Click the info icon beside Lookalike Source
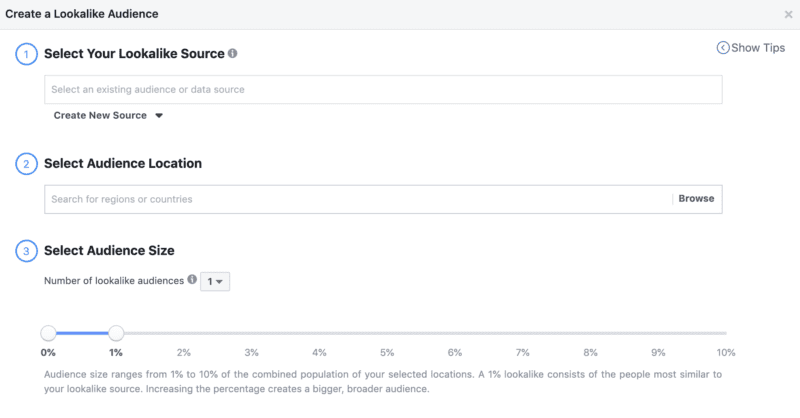This screenshot has height=418, width=800. click(233, 53)
